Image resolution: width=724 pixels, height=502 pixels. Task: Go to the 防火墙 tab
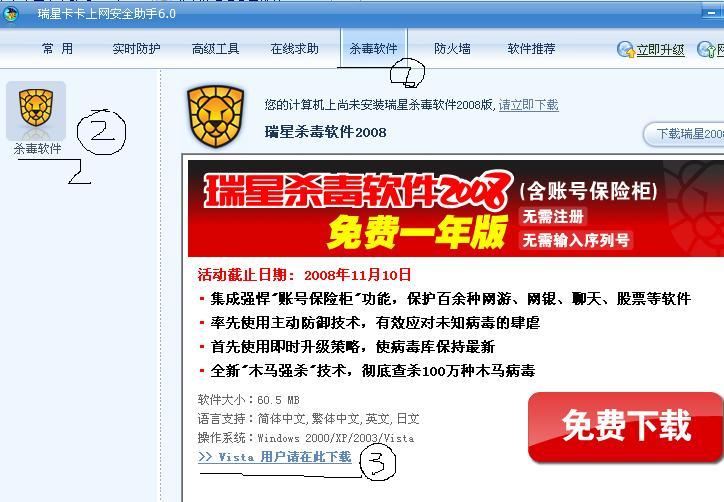tap(452, 48)
